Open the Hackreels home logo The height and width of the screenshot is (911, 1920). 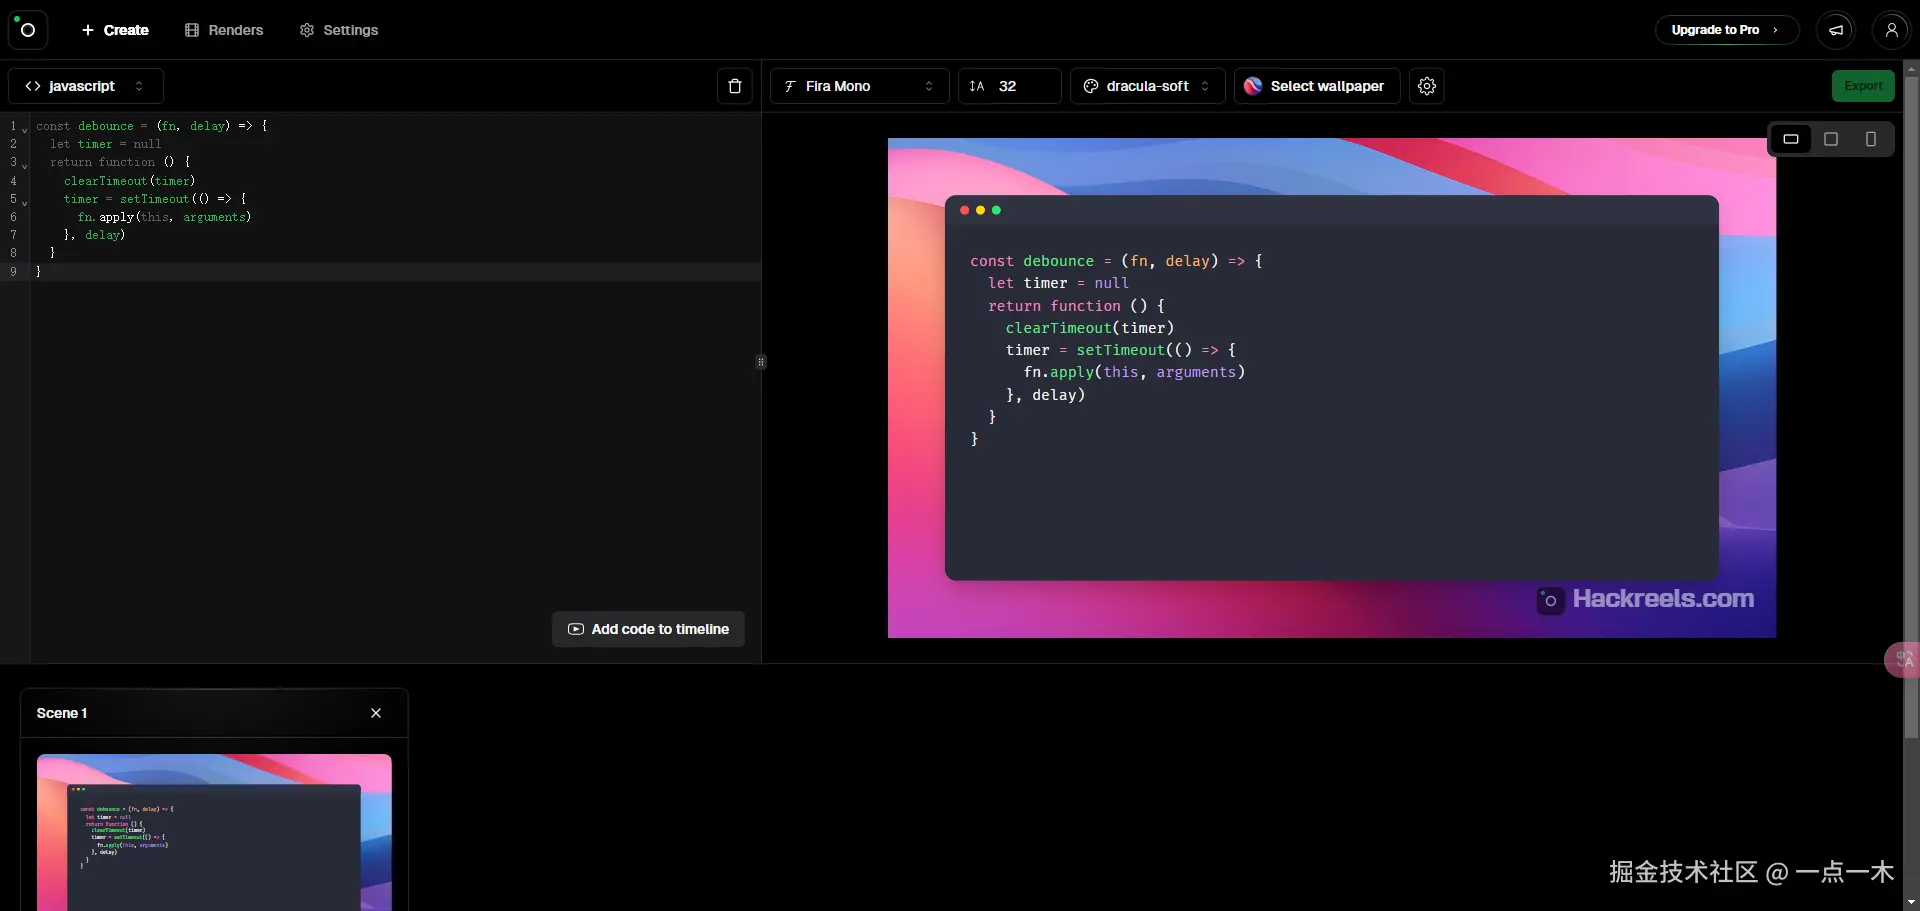27,30
